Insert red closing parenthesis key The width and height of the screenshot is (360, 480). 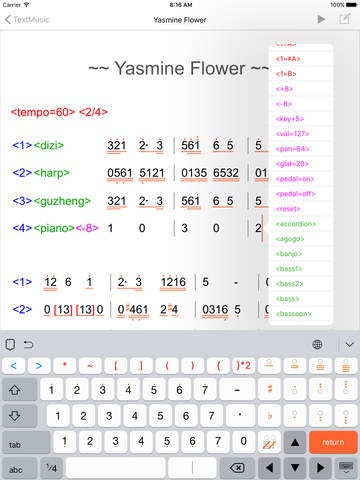[192, 366]
